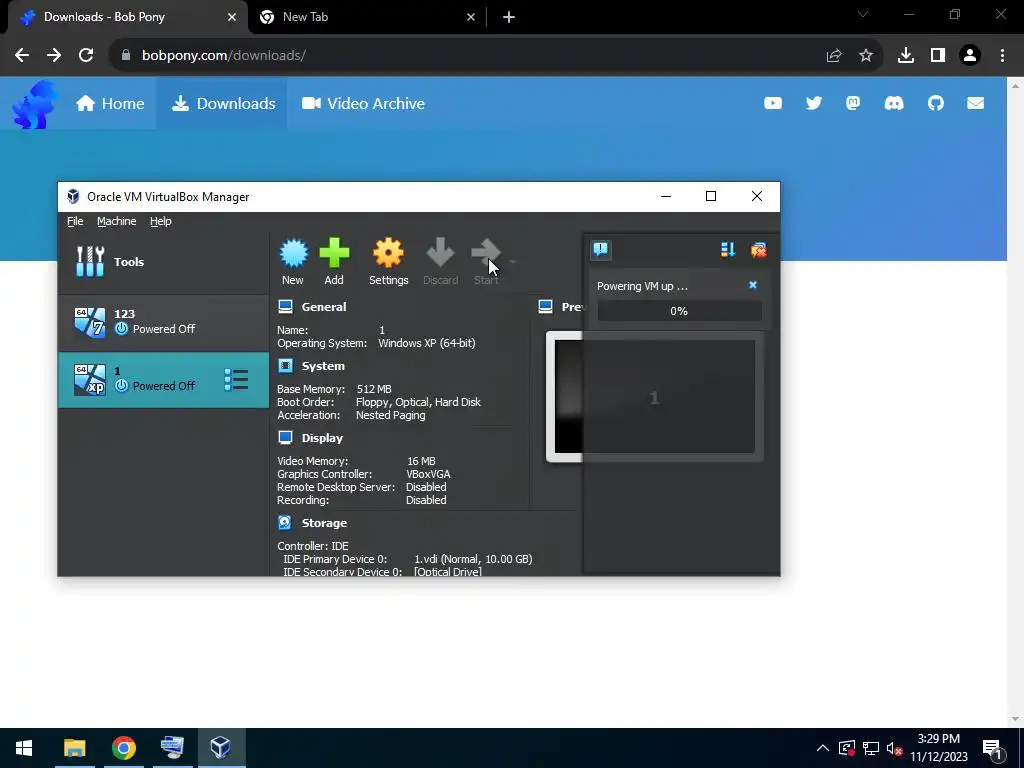Cancel the Powering VM up progress
Viewport: 1024px width, 768px height.
pos(753,285)
